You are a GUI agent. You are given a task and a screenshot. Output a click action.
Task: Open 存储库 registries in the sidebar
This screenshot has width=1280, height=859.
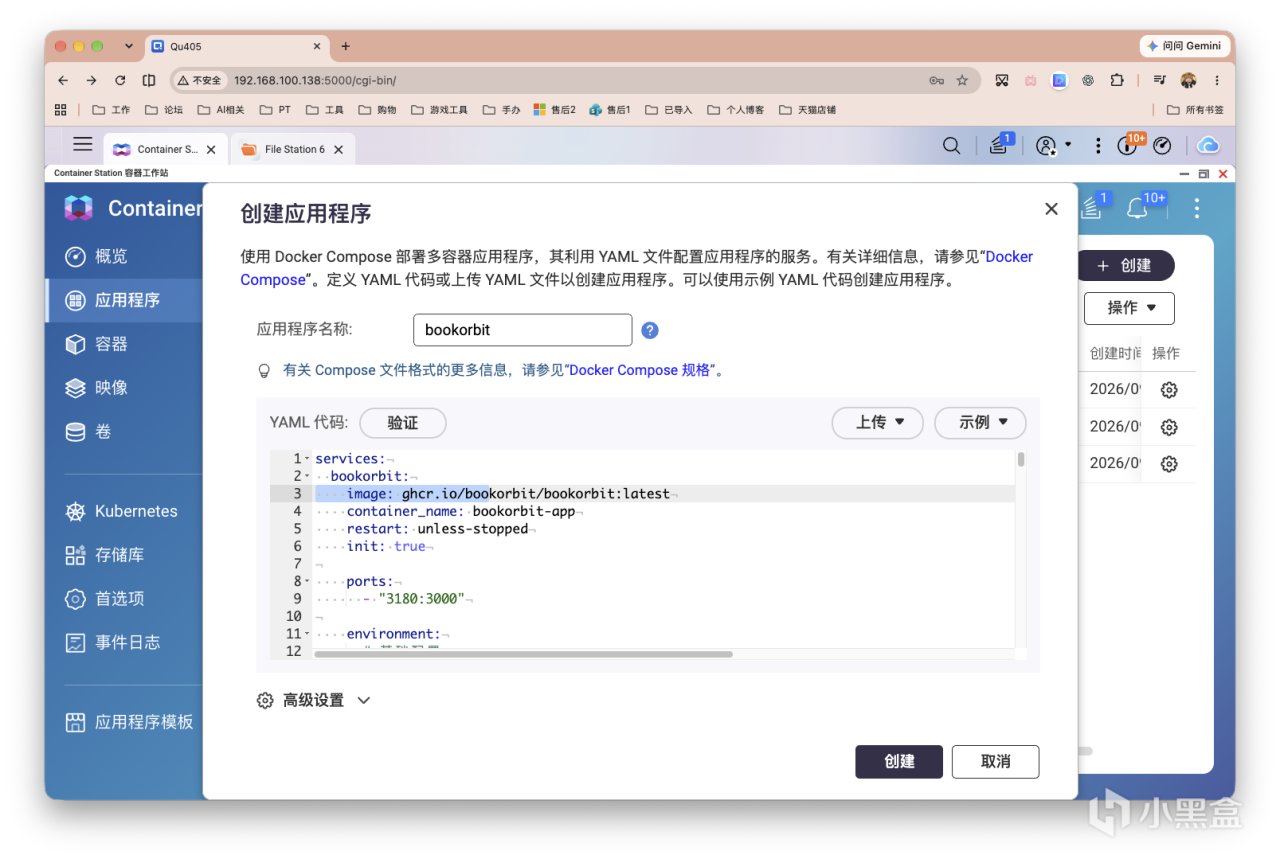point(104,555)
